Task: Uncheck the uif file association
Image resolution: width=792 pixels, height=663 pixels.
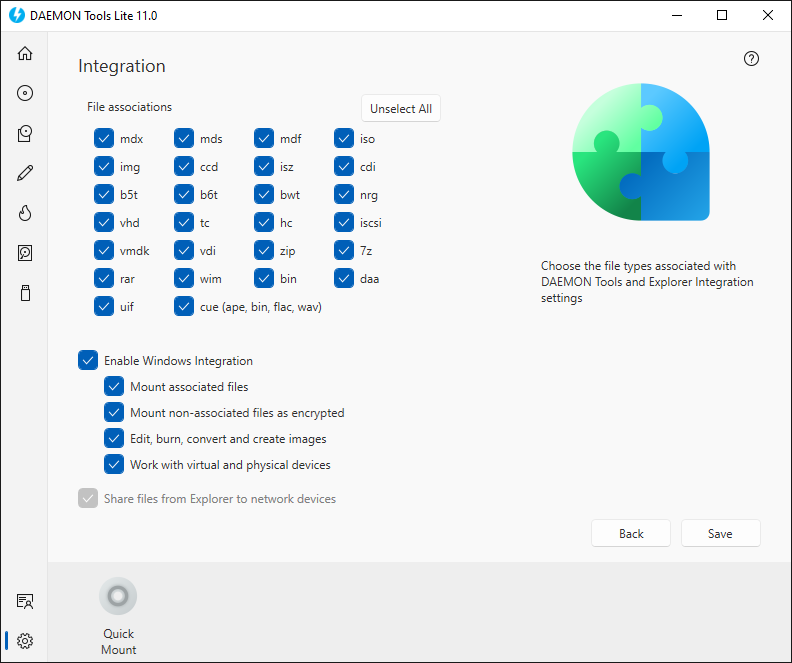Action: [x=104, y=307]
